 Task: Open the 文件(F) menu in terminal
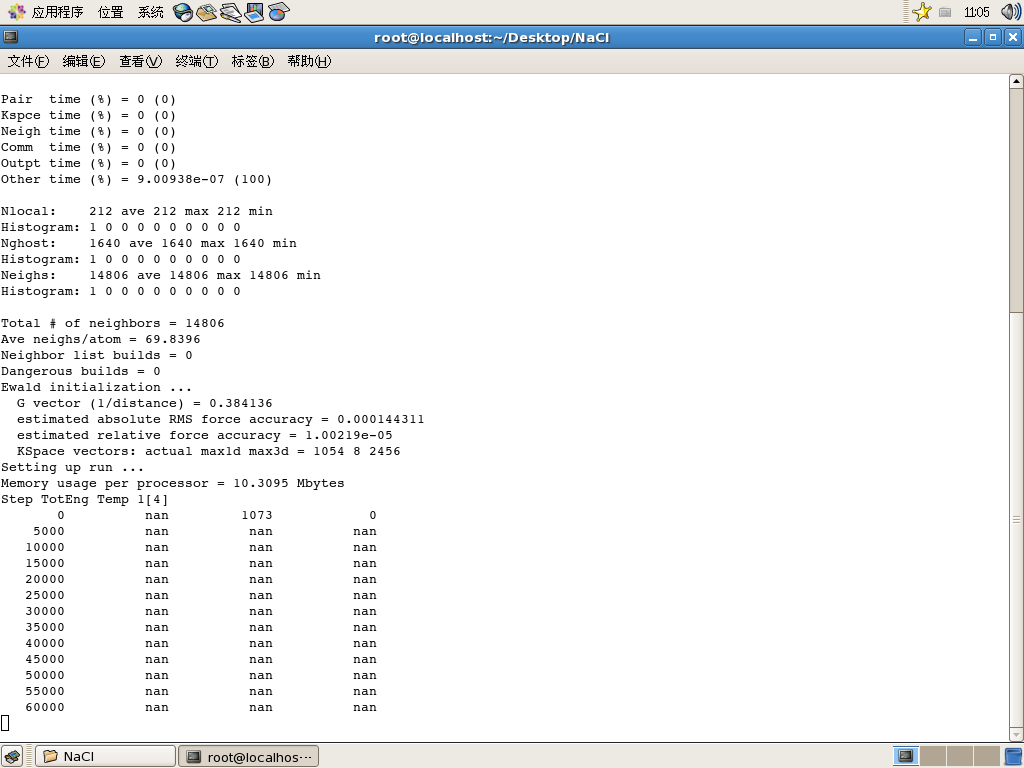pos(28,61)
